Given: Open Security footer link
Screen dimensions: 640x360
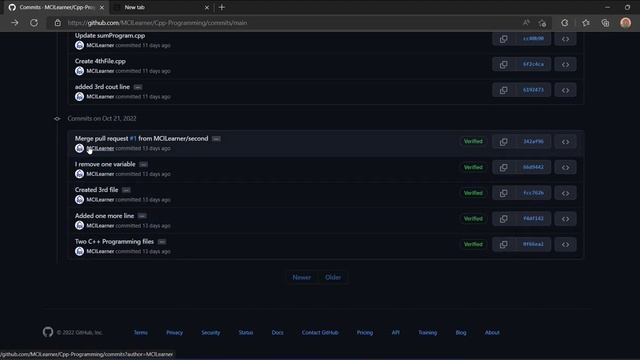Looking at the screenshot, I should point(211,333).
